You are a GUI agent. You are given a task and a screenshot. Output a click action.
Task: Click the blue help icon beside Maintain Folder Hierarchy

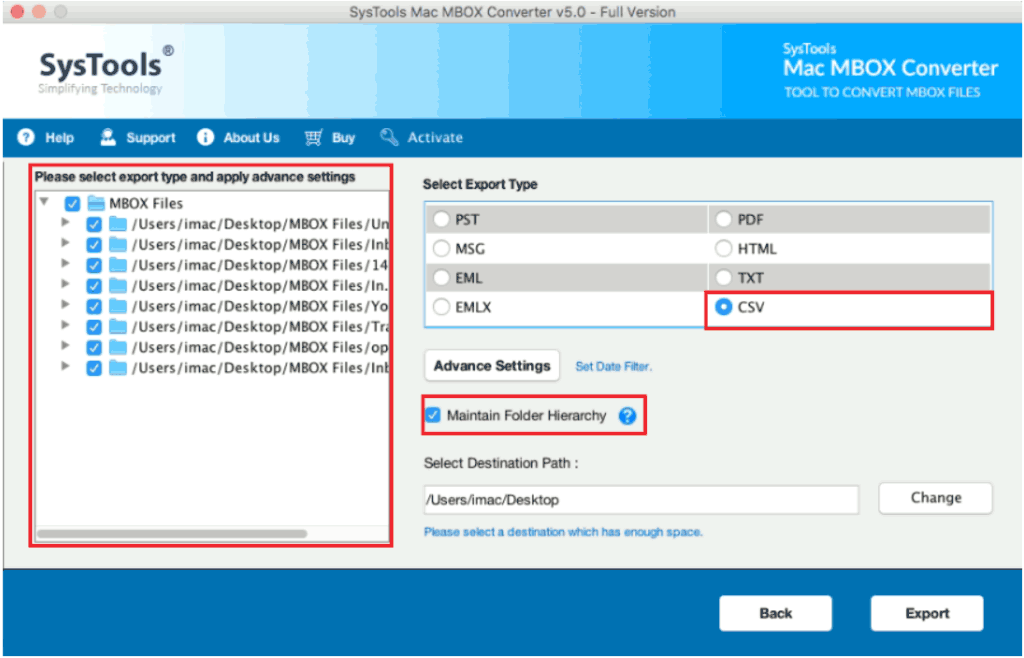click(x=627, y=416)
